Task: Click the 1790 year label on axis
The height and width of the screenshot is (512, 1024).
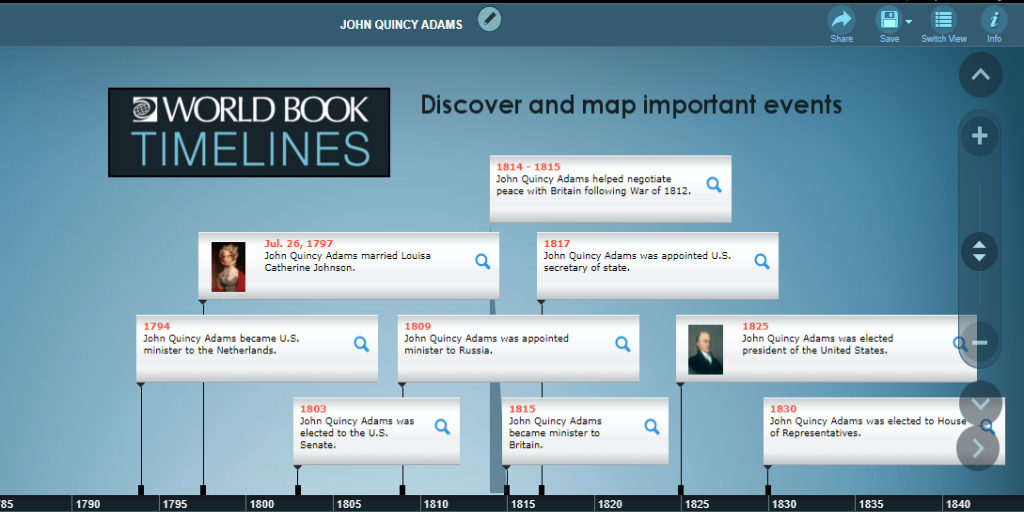Action: pos(88,504)
